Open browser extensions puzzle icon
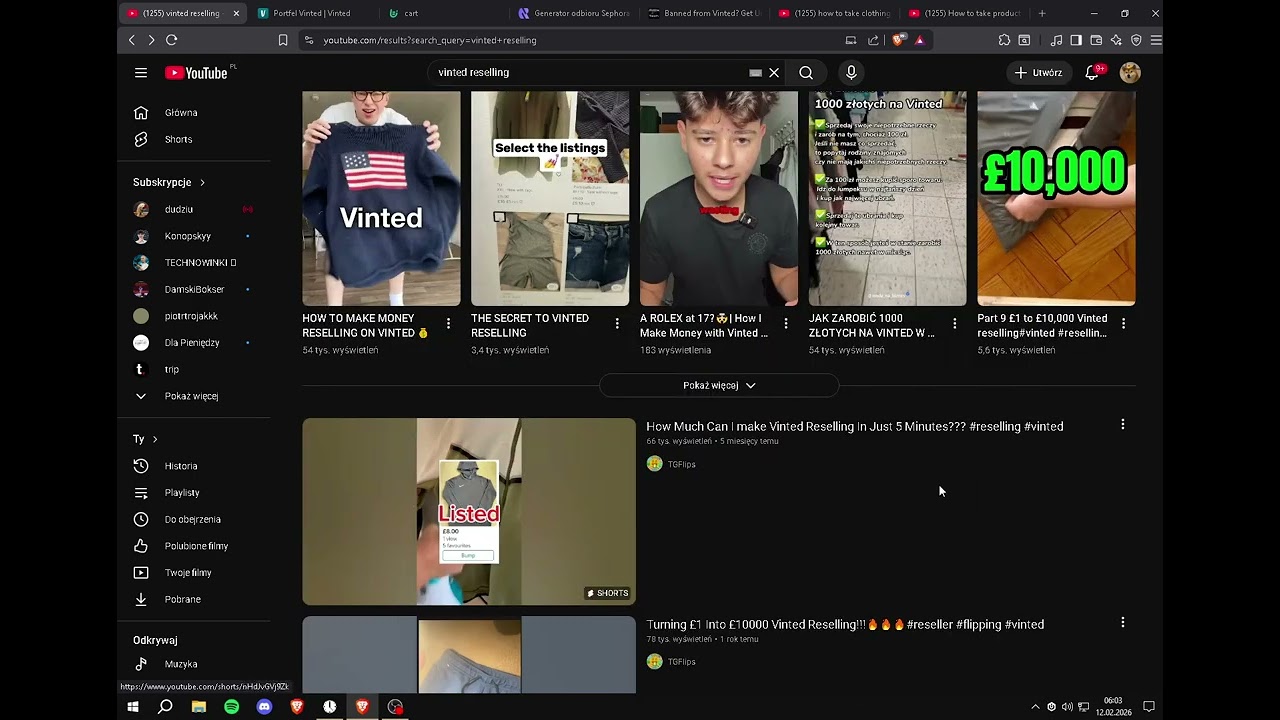This screenshot has width=1280, height=720. point(1004,40)
